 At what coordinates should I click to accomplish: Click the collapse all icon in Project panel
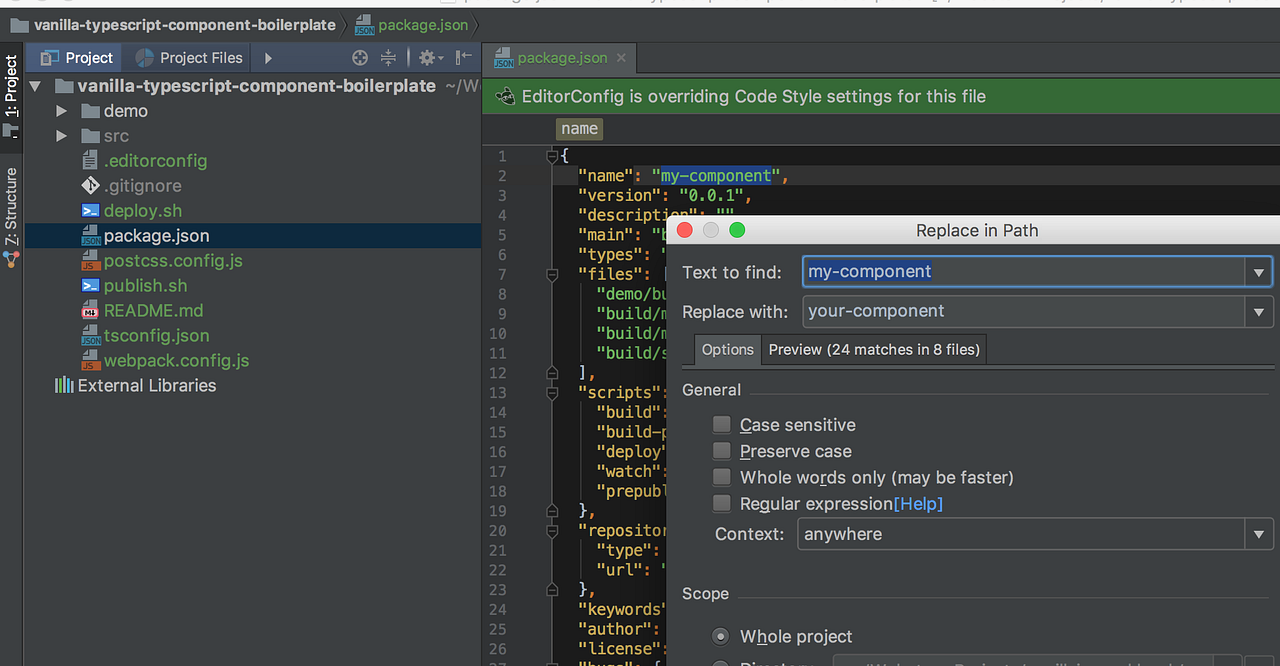(389, 58)
